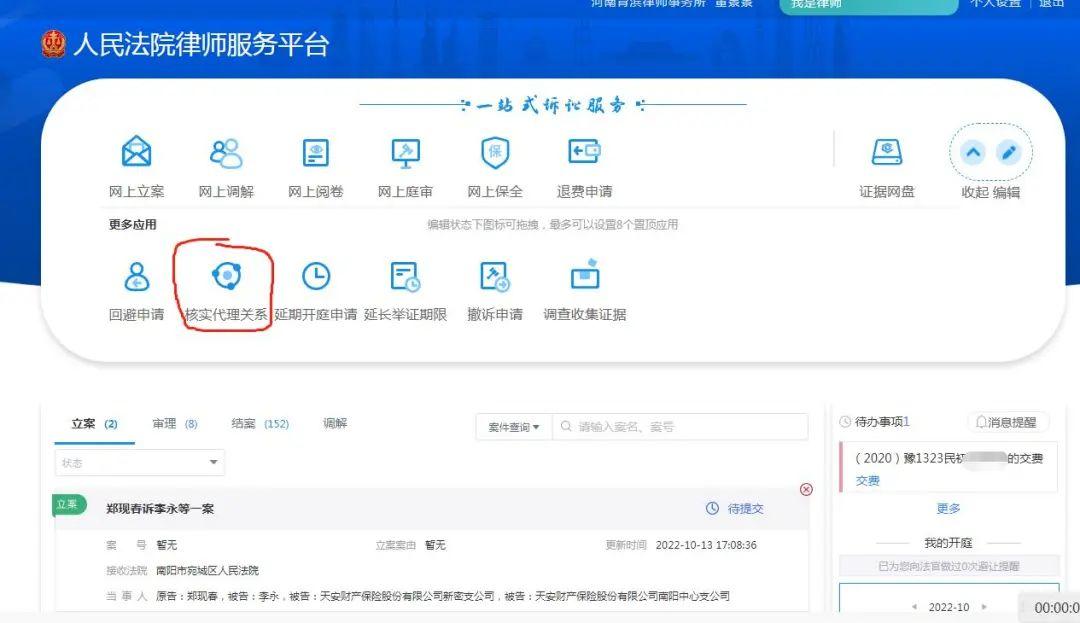Open 延长举证期限 extension icon
The width and height of the screenshot is (1080, 623).
405,276
